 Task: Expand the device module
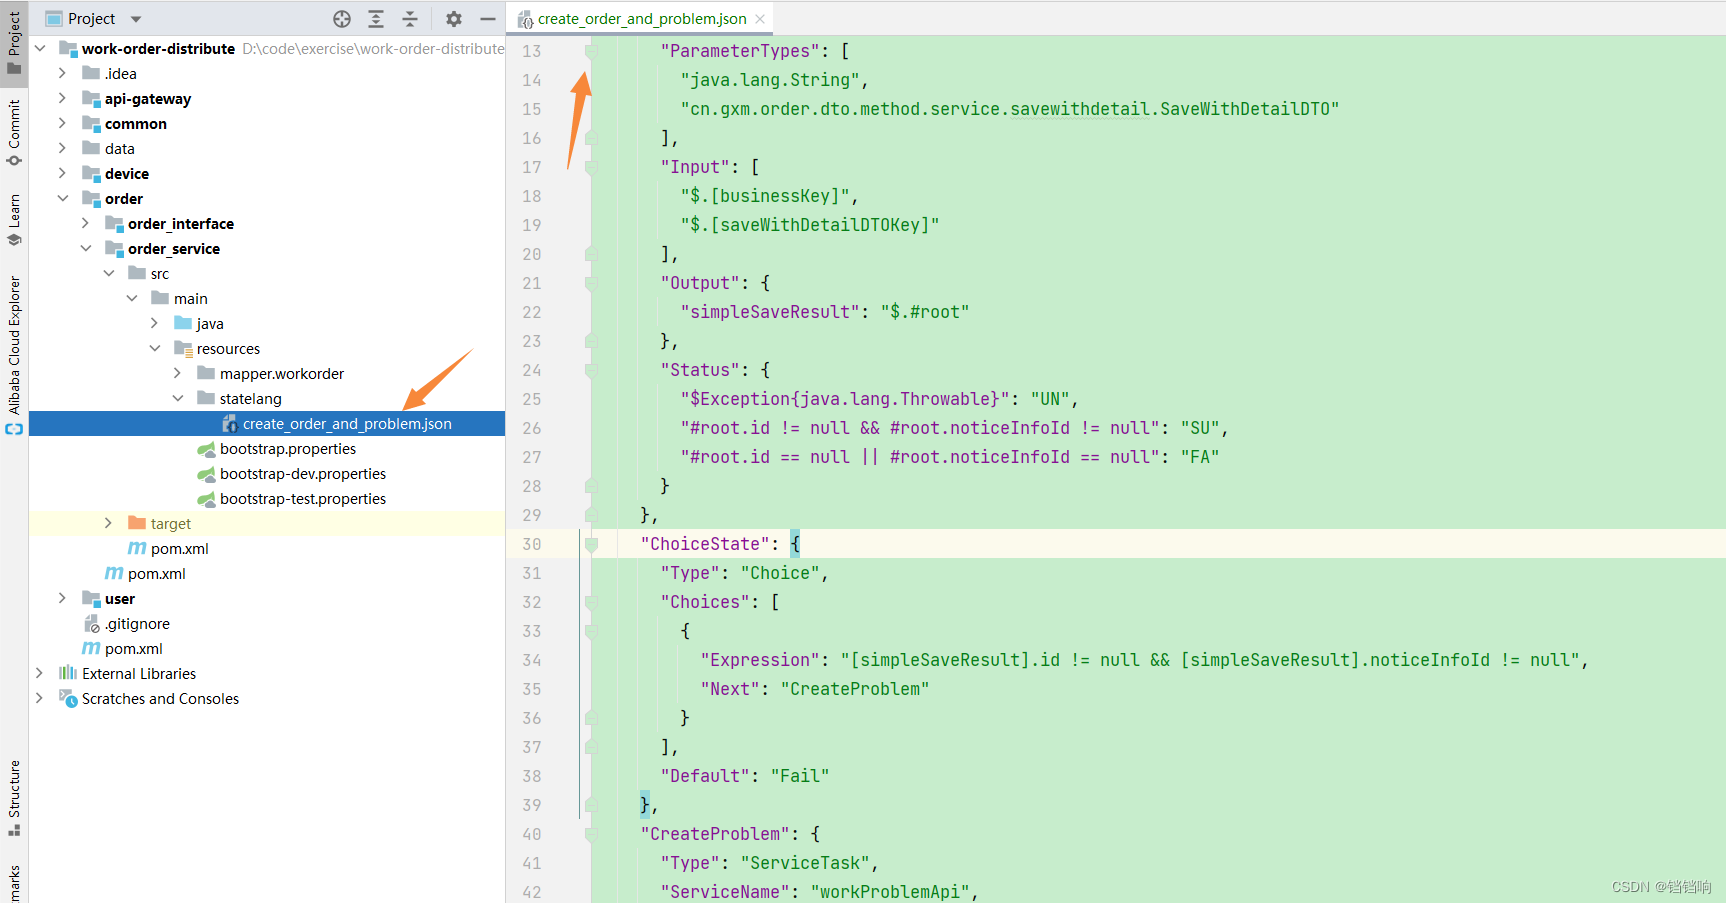click(x=62, y=173)
